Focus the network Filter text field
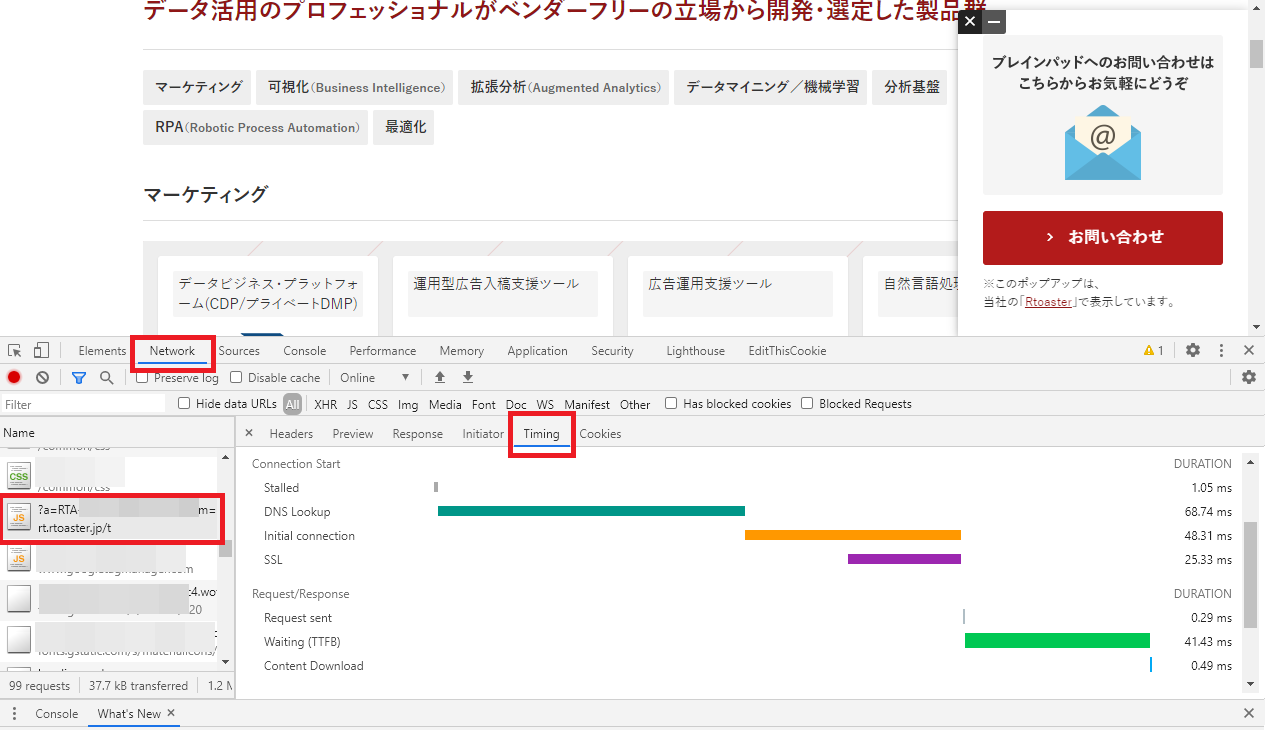The image size is (1265, 730). click(x=84, y=404)
